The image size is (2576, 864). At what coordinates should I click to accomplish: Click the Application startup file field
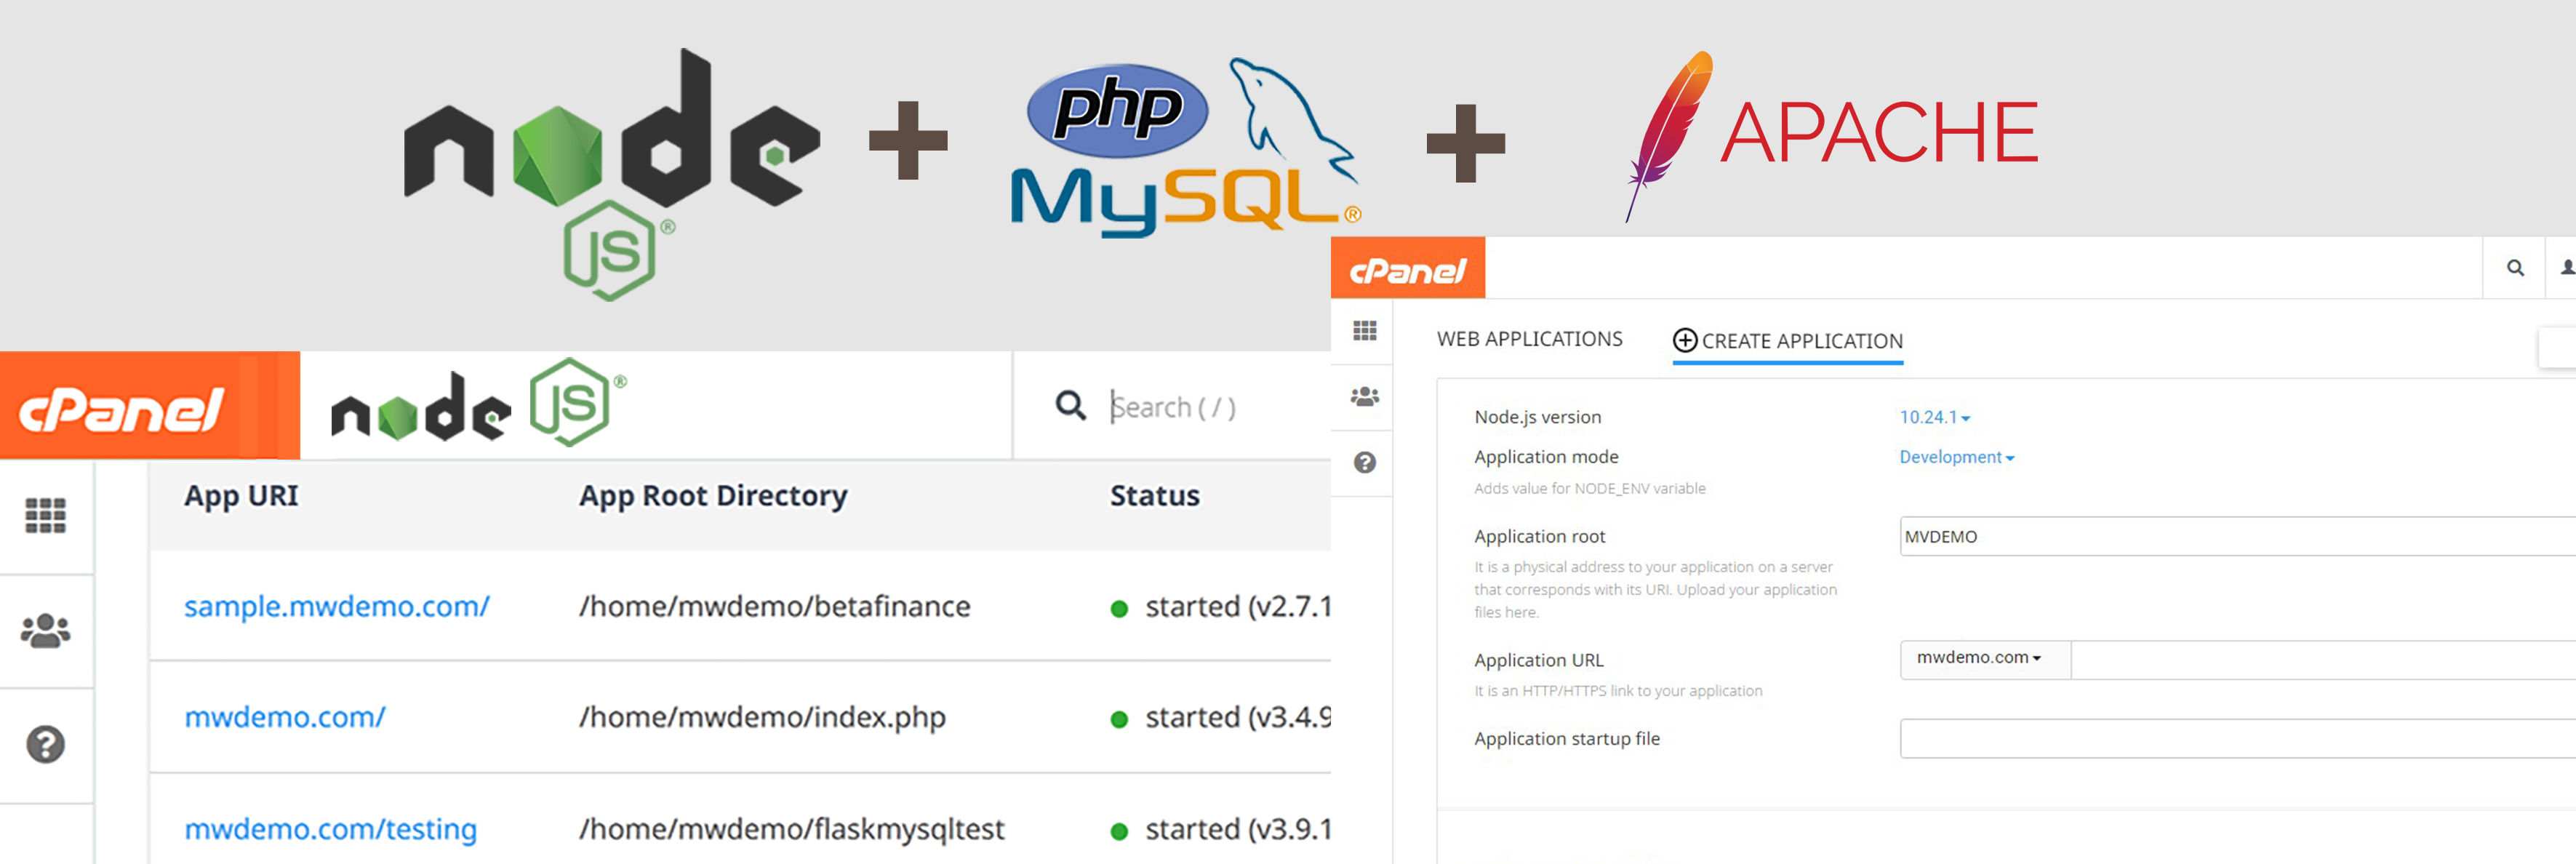[x=2237, y=739]
